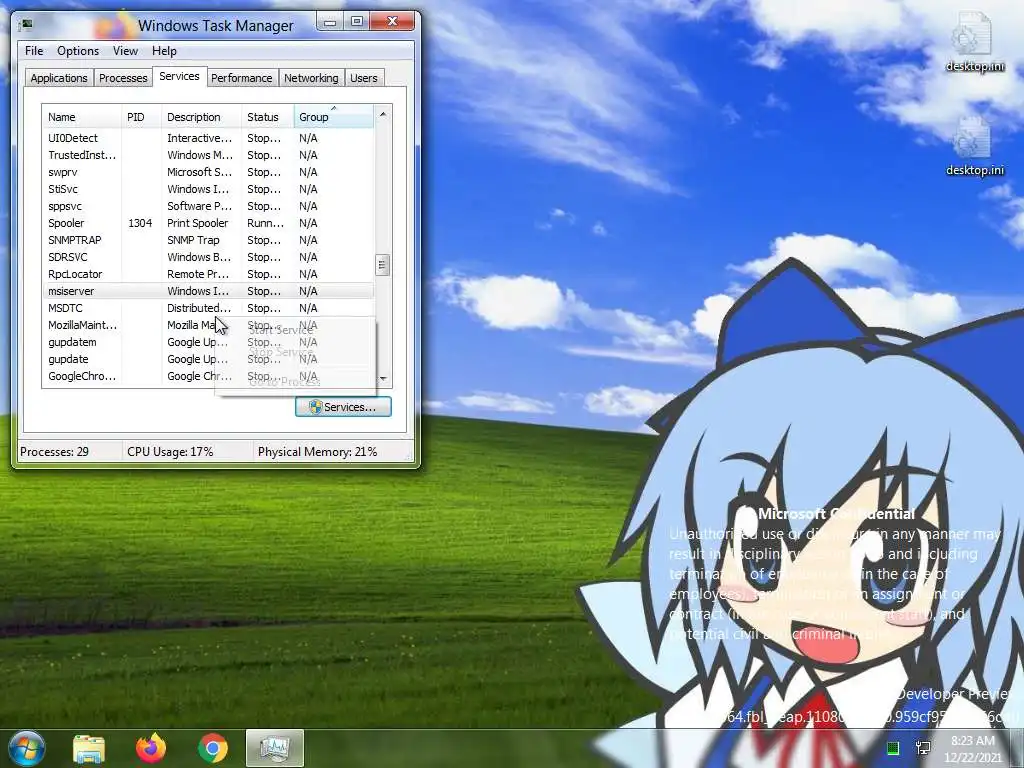Select the swprv service row
The height and width of the screenshot is (768, 1024).
coord(208,172)
